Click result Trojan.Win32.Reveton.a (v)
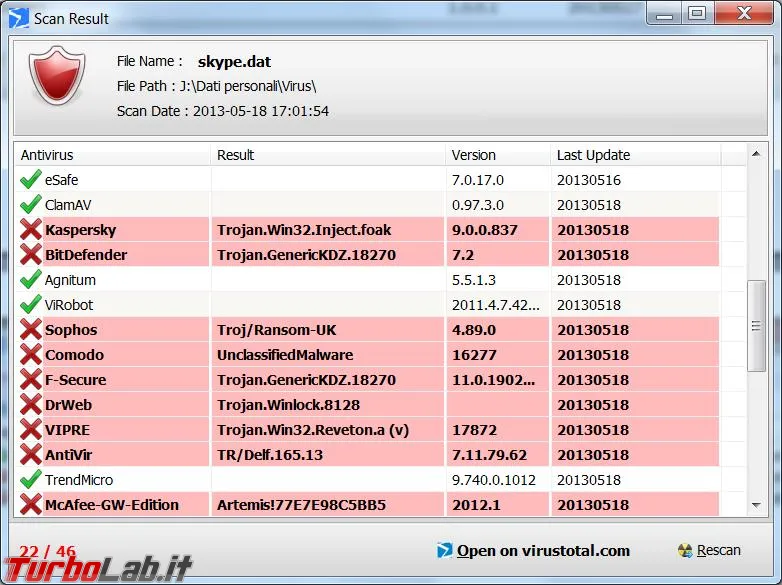The image size is (782, 585). point(313,430)
